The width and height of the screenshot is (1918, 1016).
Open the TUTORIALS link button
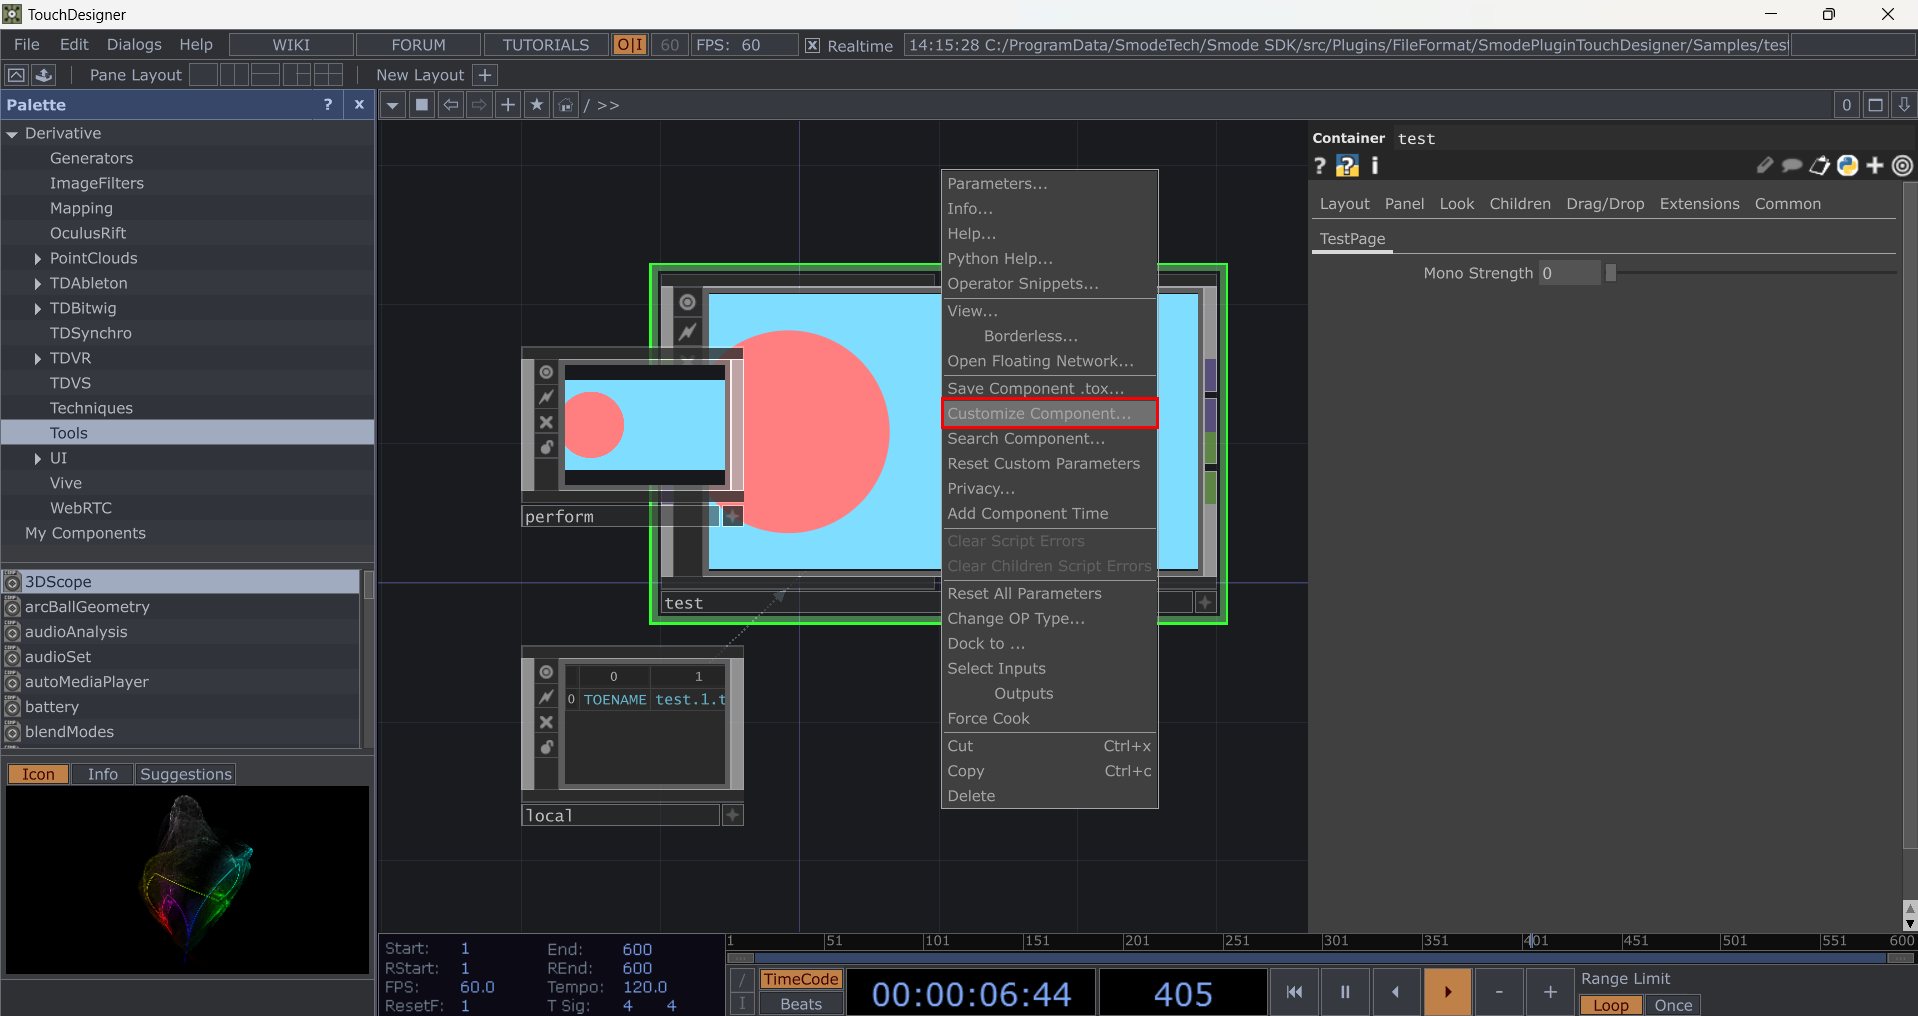tap(546, 45)
